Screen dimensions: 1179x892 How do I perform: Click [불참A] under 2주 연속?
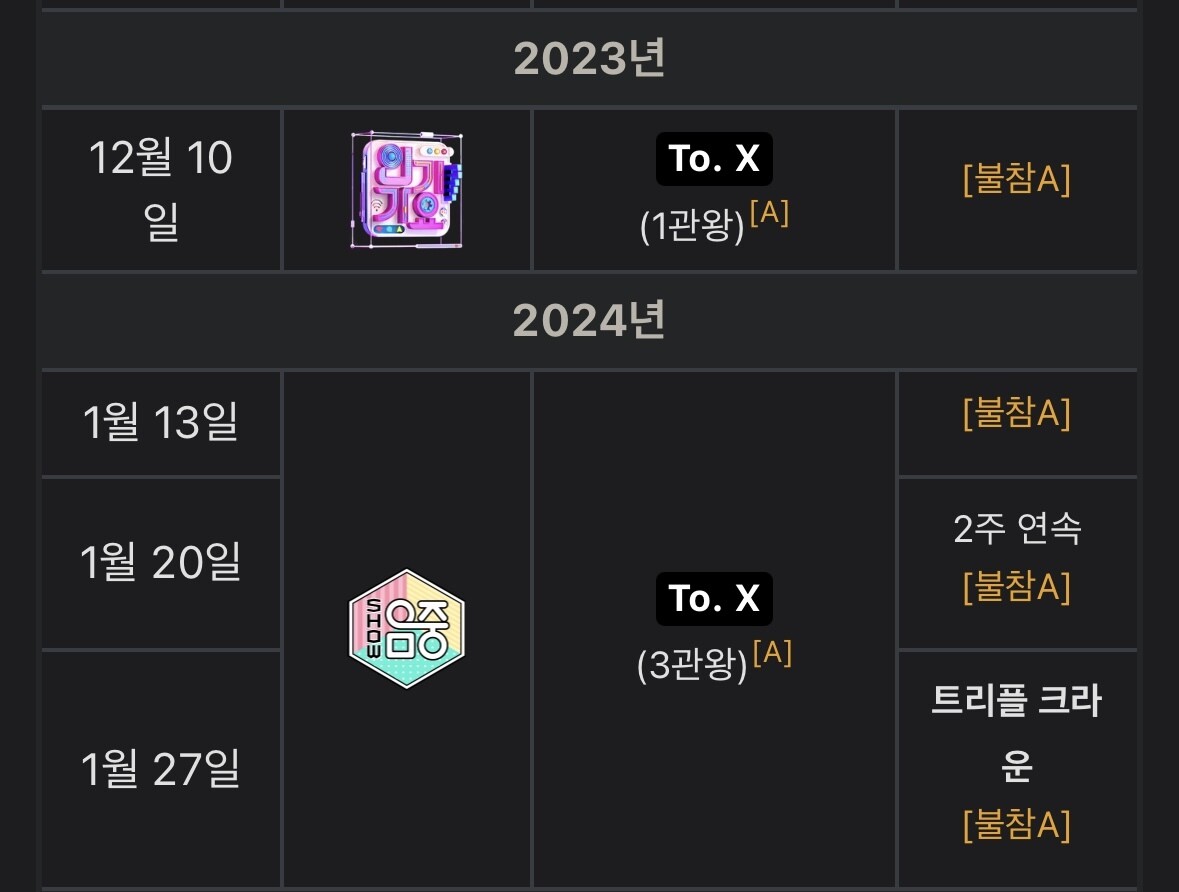click(x=1016, y=587)
